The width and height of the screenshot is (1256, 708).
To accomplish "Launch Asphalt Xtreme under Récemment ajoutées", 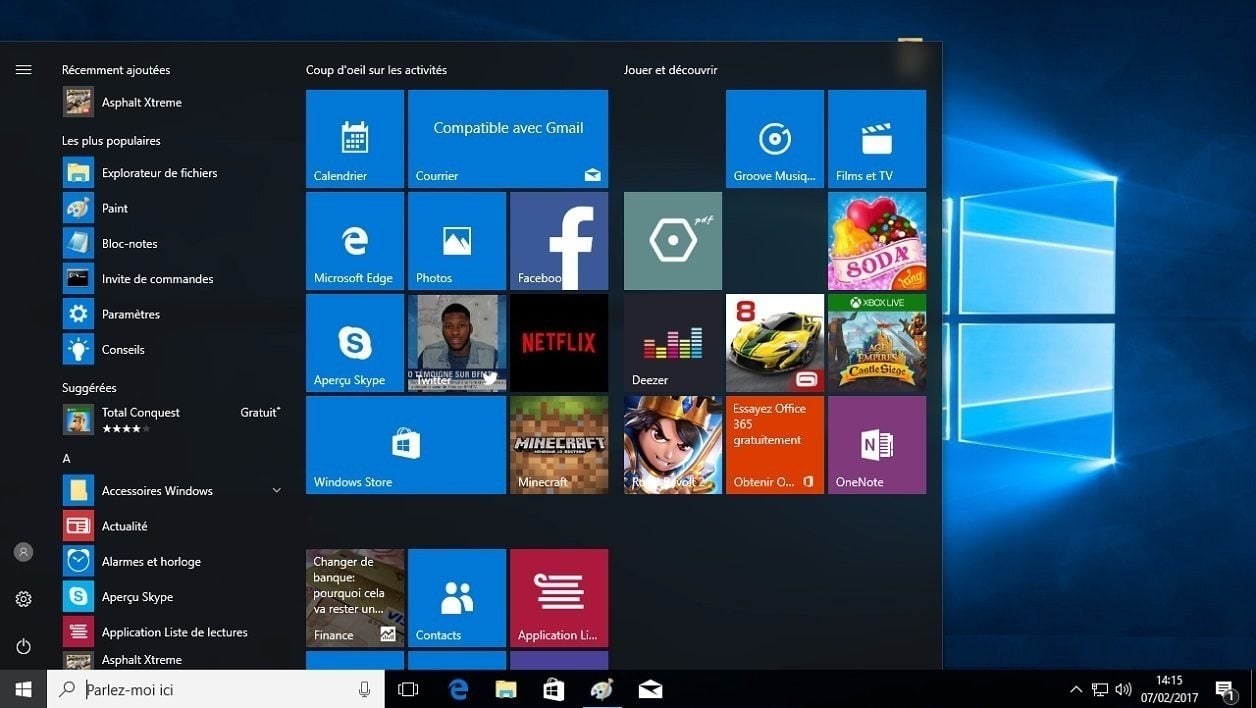I will click(172, 102).
